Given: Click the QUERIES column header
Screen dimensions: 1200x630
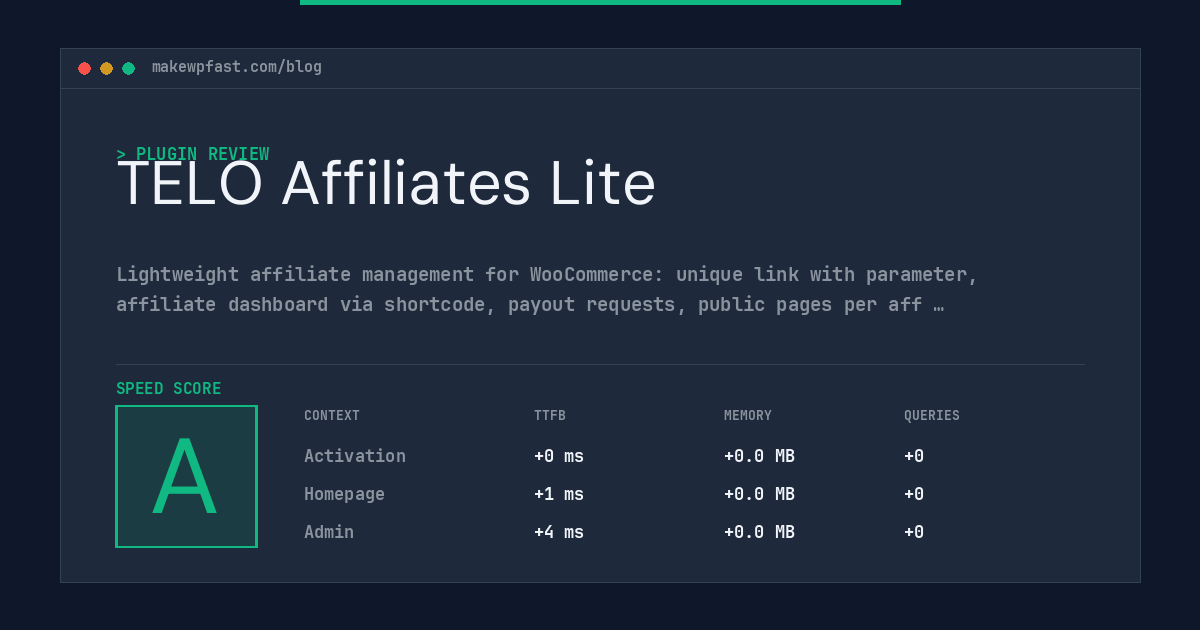Looking at the screenshot, I should (932, 416).
